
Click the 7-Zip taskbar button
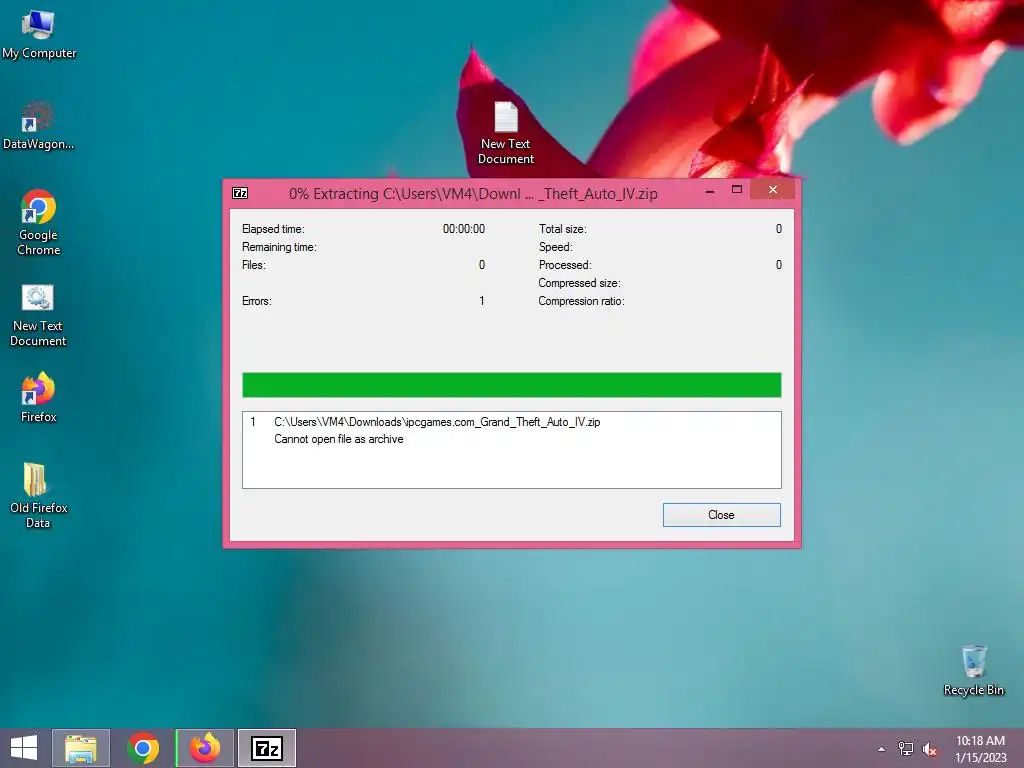267,748
